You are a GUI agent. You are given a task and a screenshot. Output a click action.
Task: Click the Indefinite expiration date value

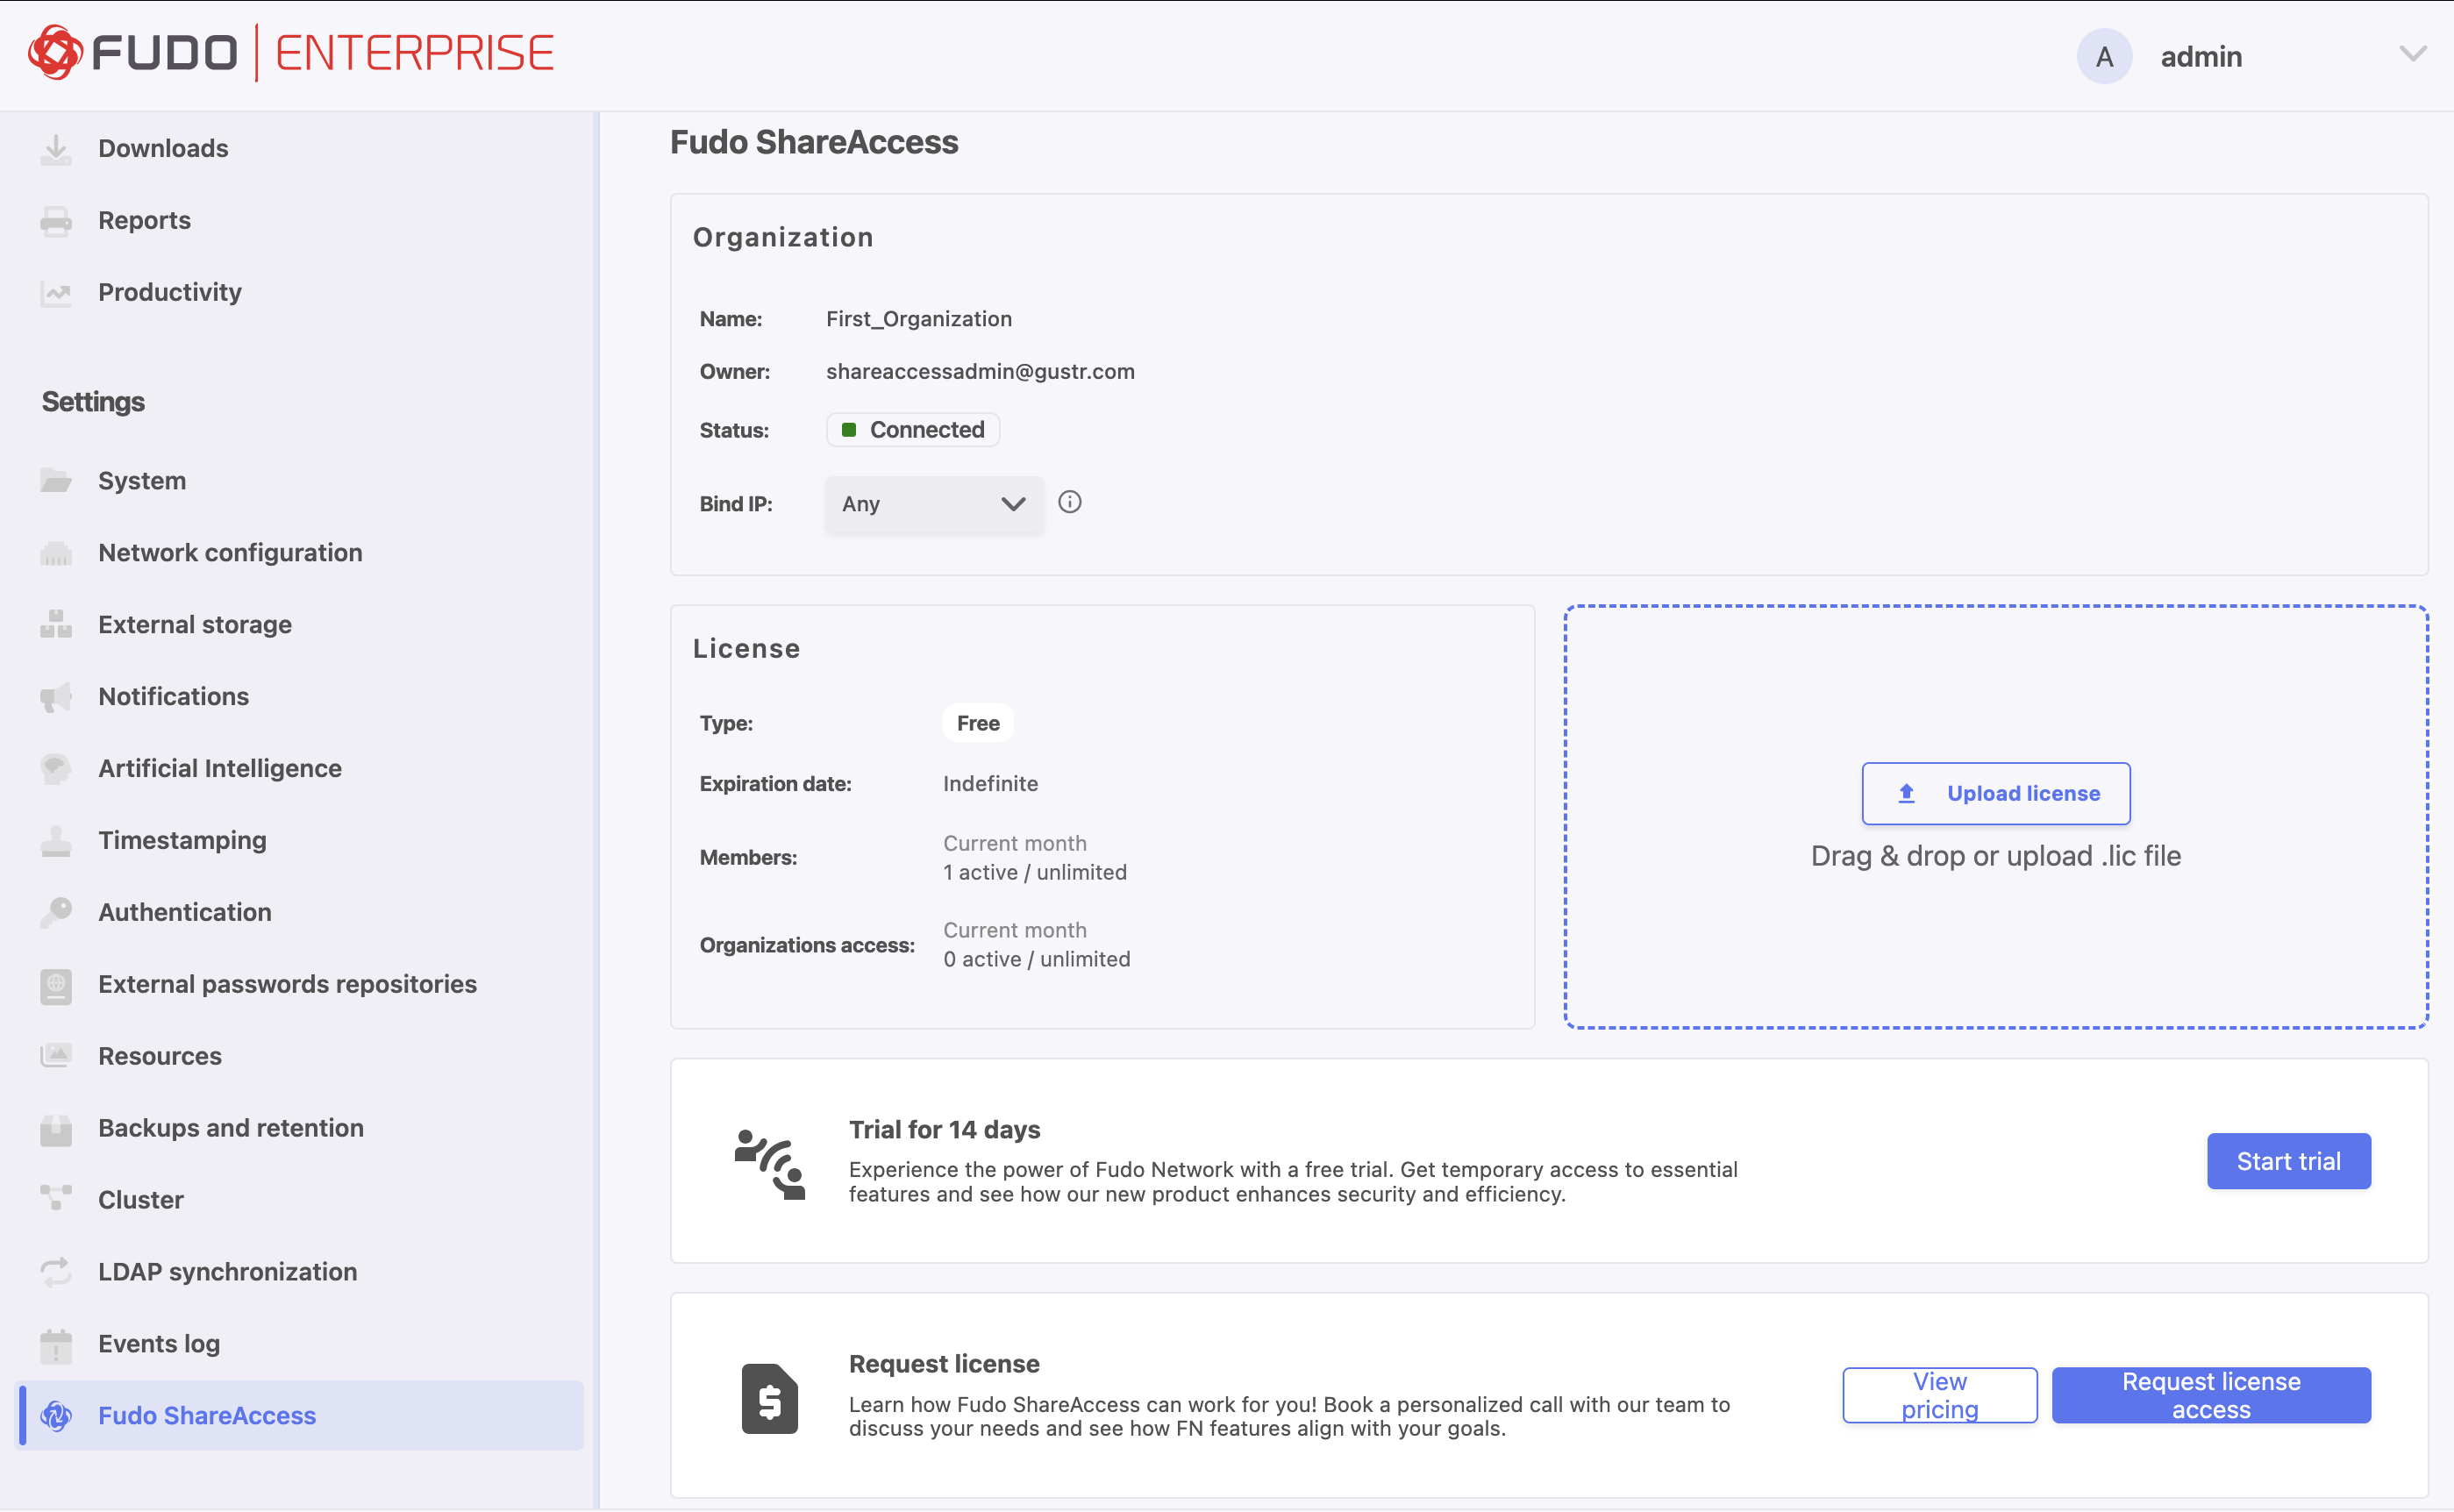(x=990, y=784)
